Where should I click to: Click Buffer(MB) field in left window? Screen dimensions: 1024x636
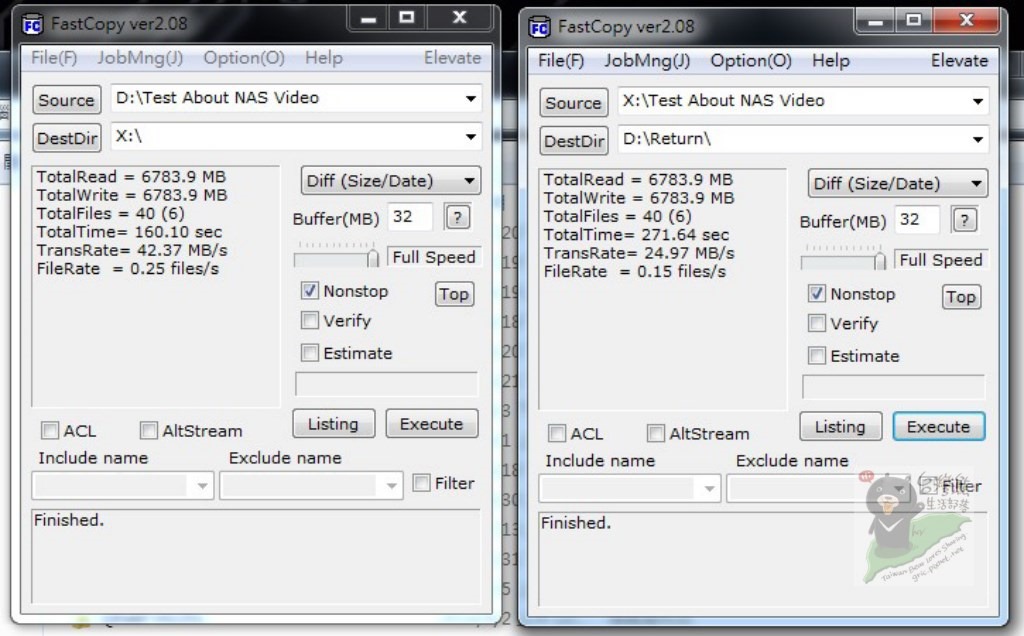(x=411, y=217)
